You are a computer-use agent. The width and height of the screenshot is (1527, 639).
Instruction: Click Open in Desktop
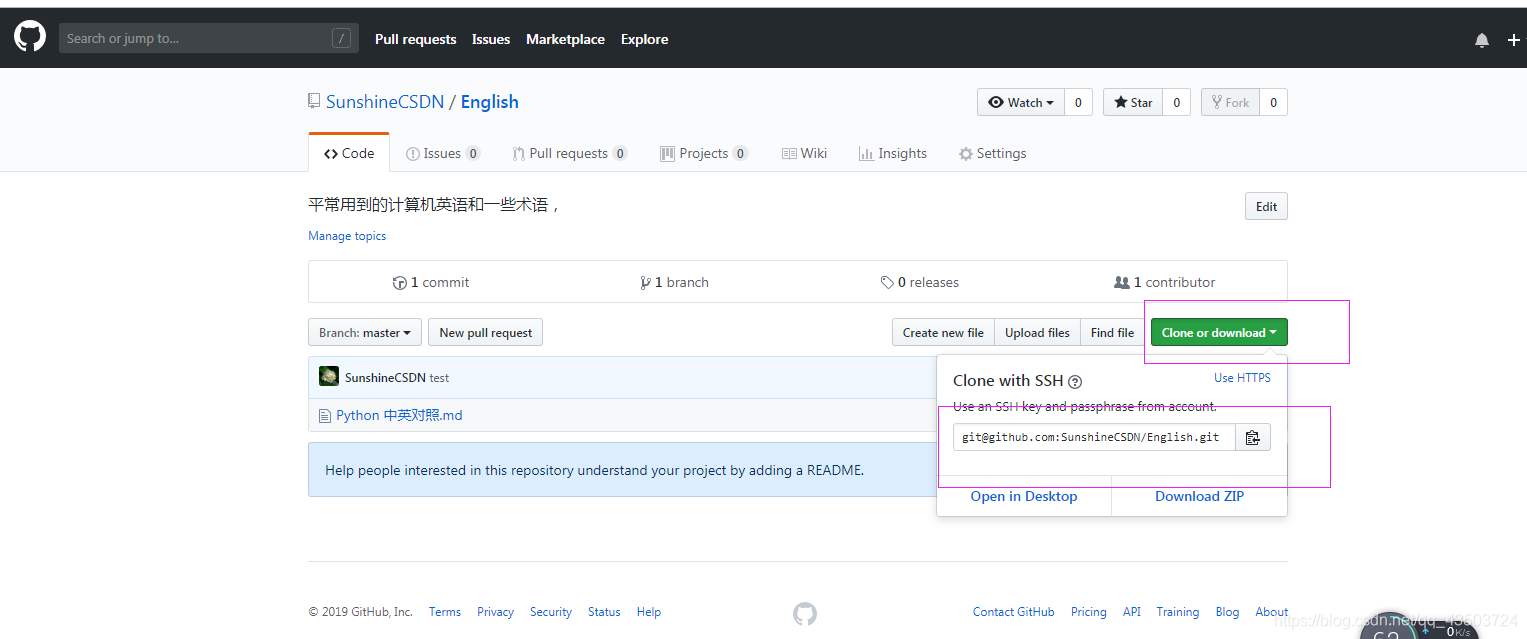1024,496
